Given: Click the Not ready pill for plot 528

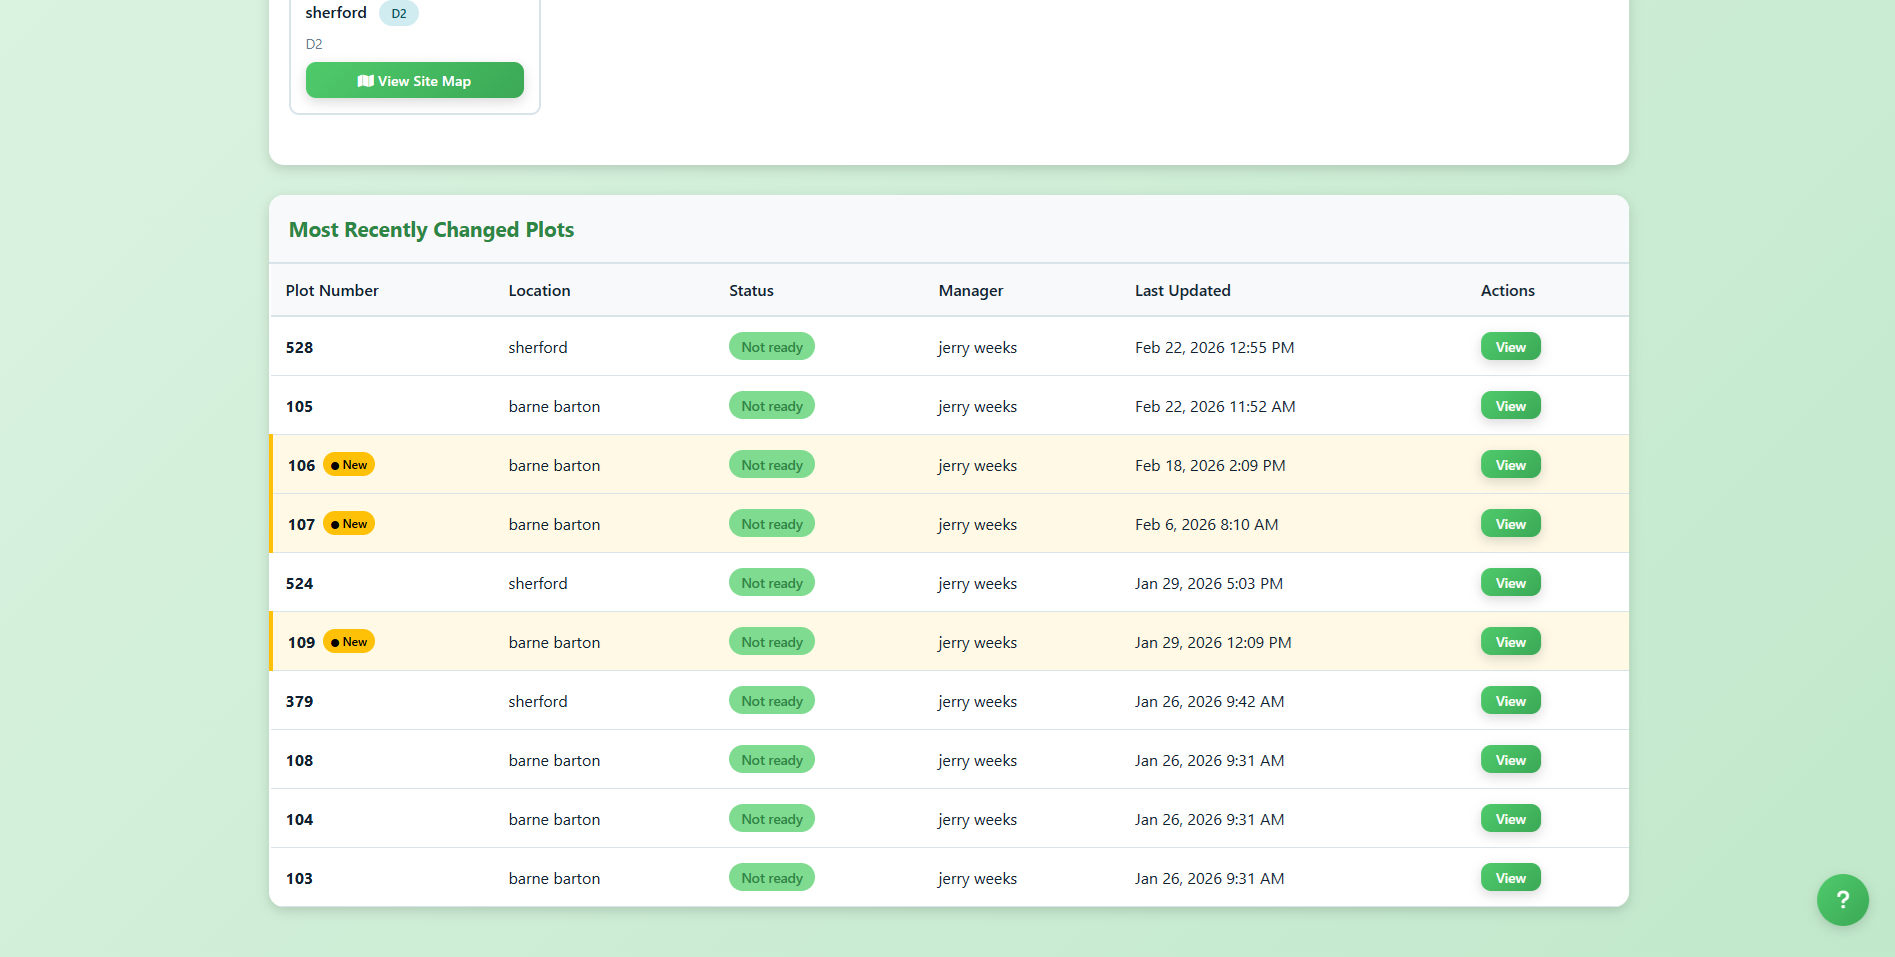Looking at the screenshot, I should coord(771,346).
